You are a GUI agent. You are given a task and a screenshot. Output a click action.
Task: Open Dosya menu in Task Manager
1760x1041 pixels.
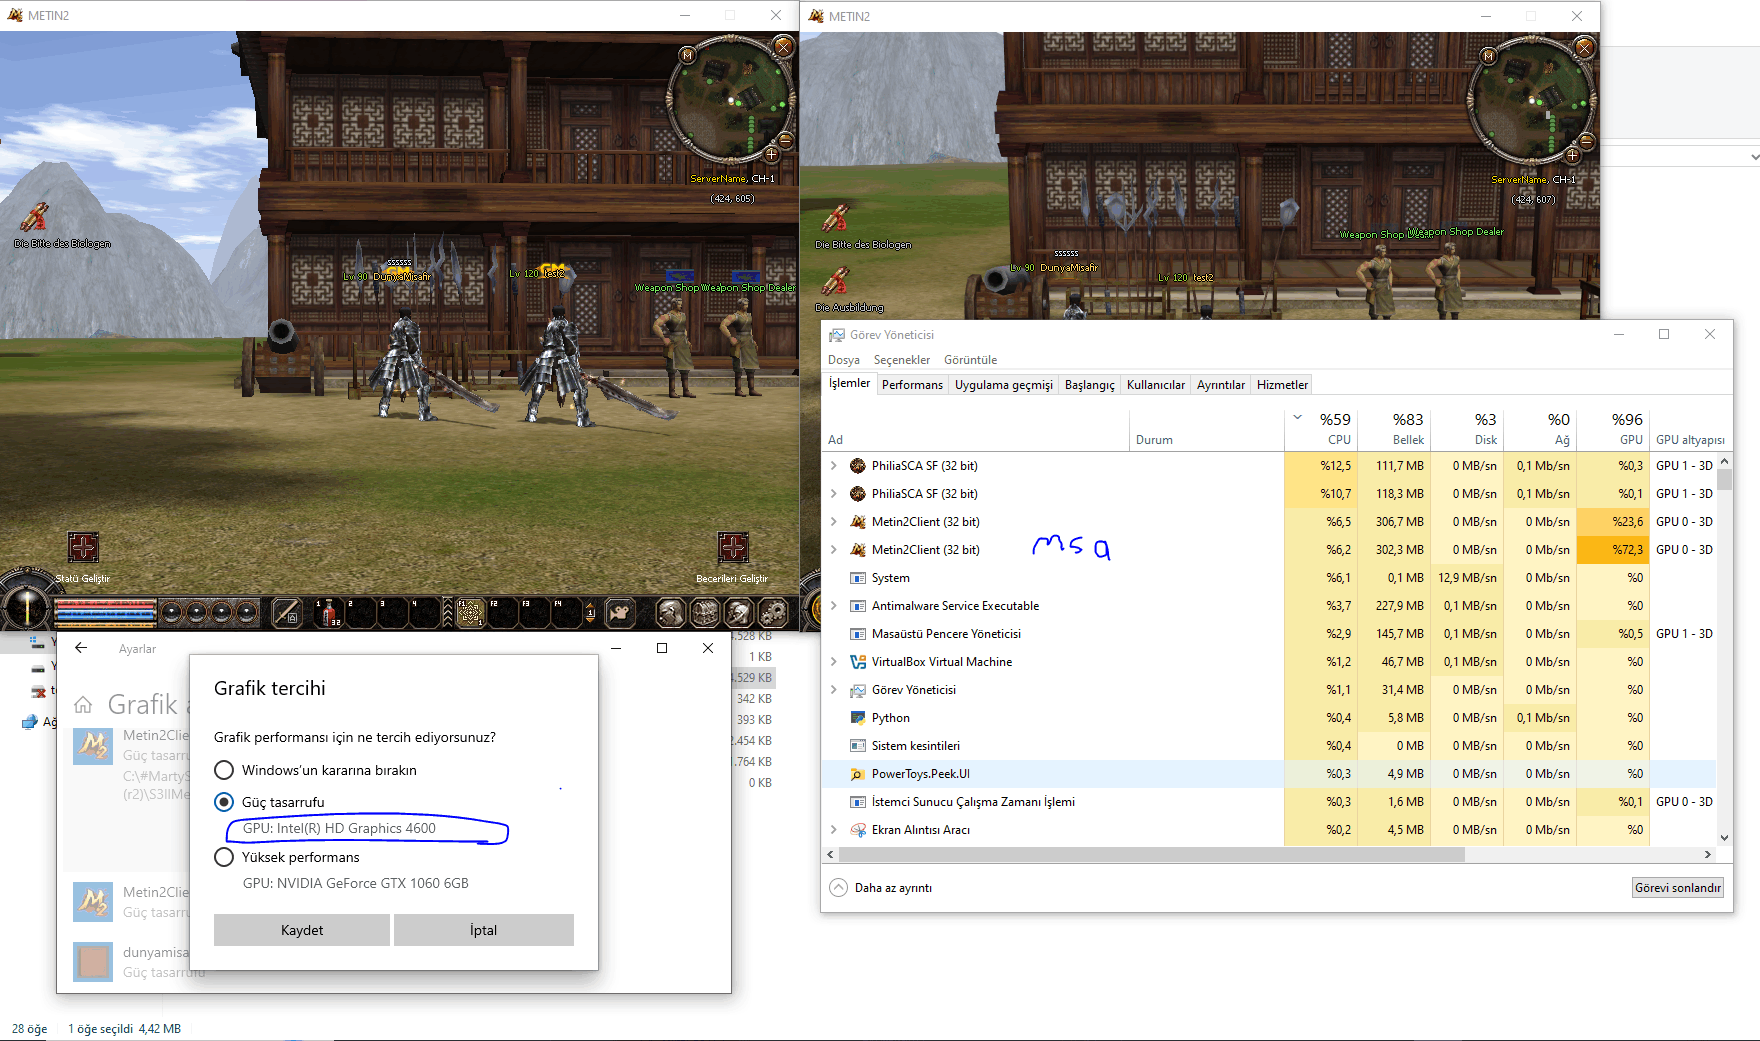coord(843,360)
